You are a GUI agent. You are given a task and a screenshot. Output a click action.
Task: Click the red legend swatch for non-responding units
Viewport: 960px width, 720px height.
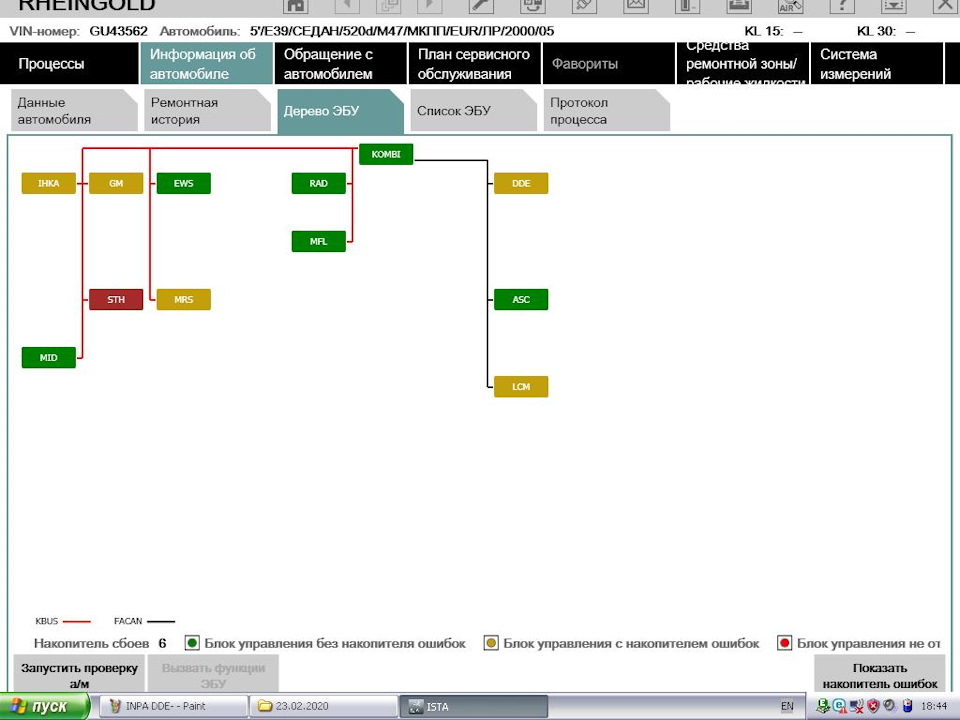pyautogui.click(x=784, y=643)
